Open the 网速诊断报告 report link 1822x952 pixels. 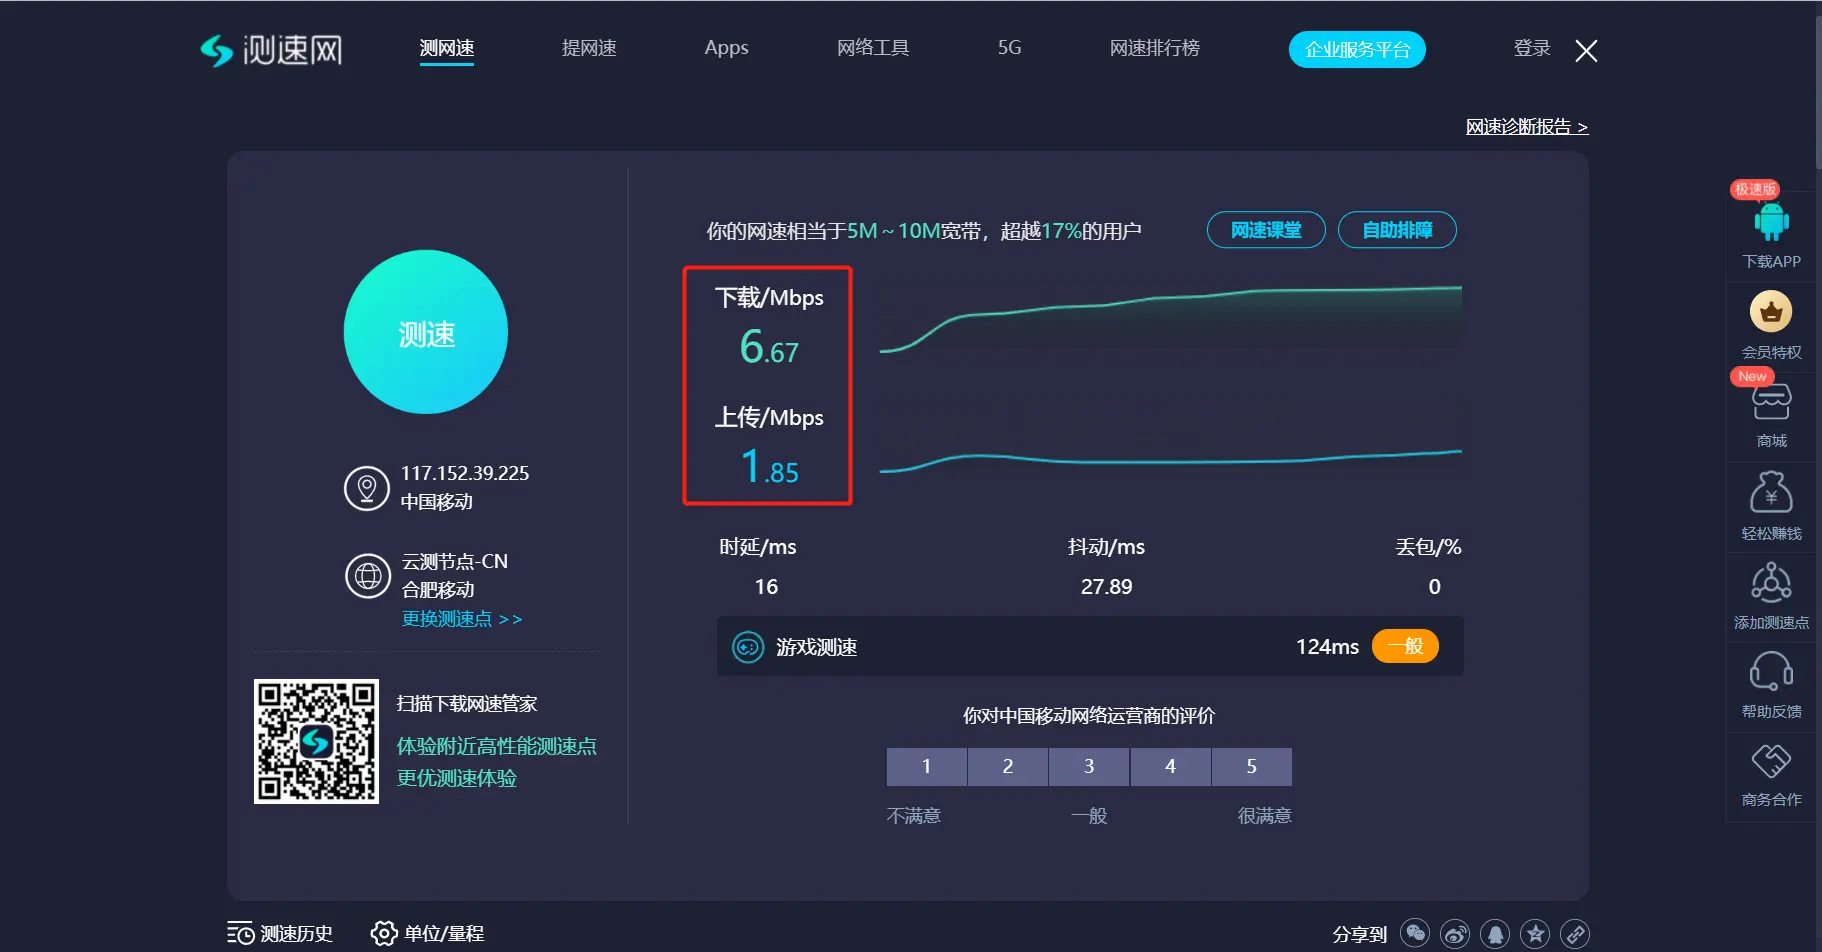click(x=1526, y=127)
